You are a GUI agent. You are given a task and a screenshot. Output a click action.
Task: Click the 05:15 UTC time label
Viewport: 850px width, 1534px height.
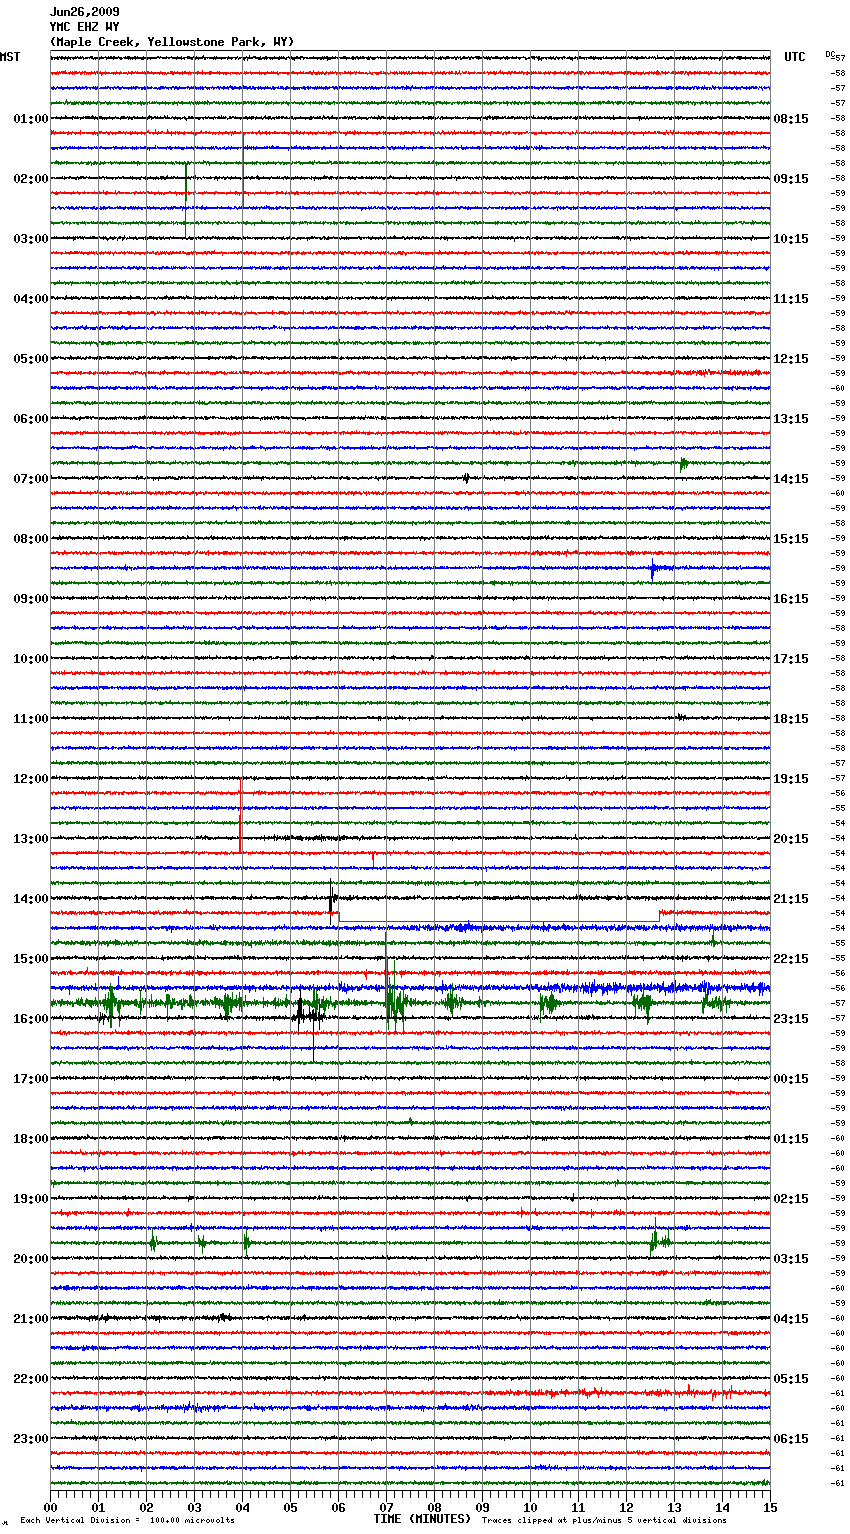[791, 1379]
